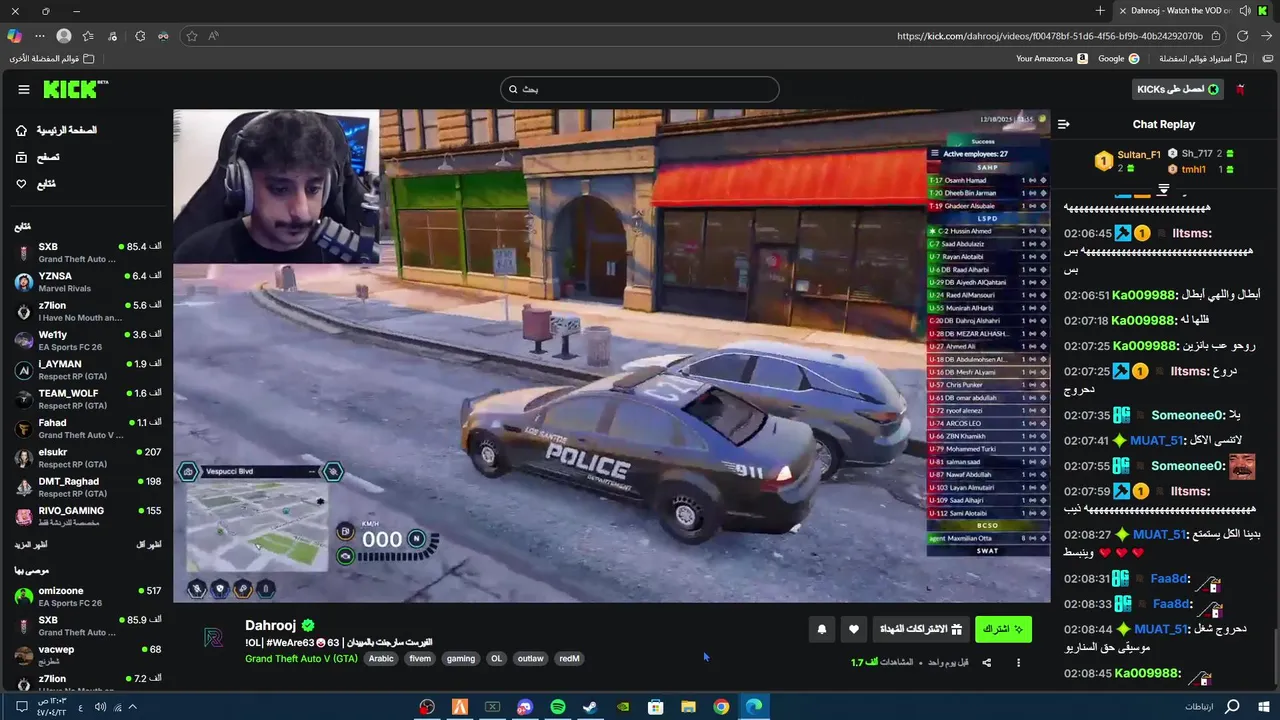Open Steam from the taskbar
1280x720 pixels.
click(x=590, y=707)
